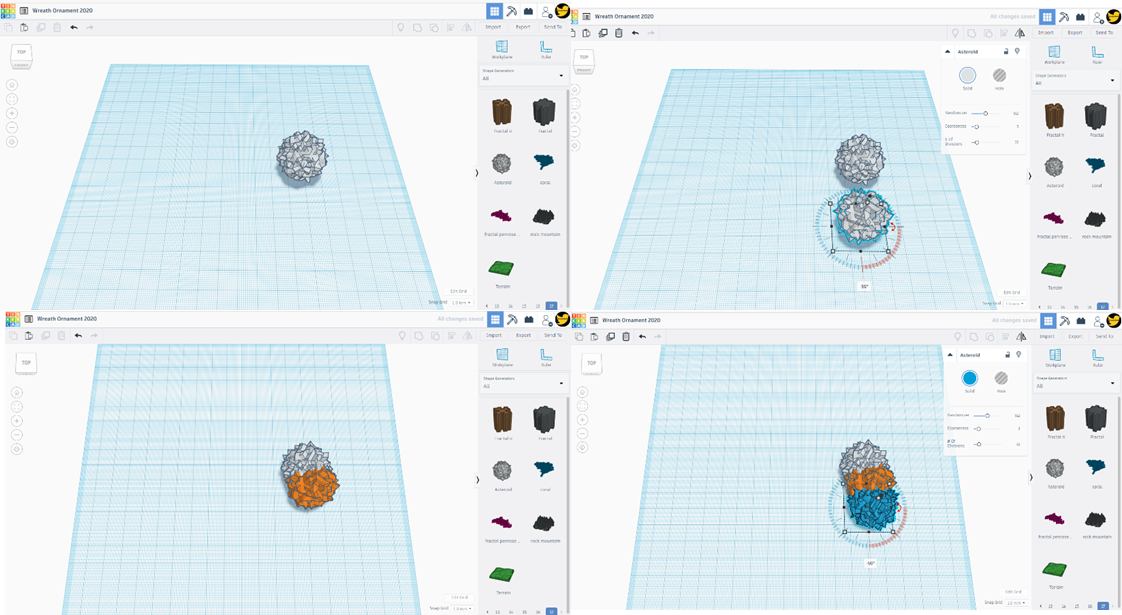Click Paste icon in top-right screenshot
The image size is (1122, 615).
click(587, 33)
